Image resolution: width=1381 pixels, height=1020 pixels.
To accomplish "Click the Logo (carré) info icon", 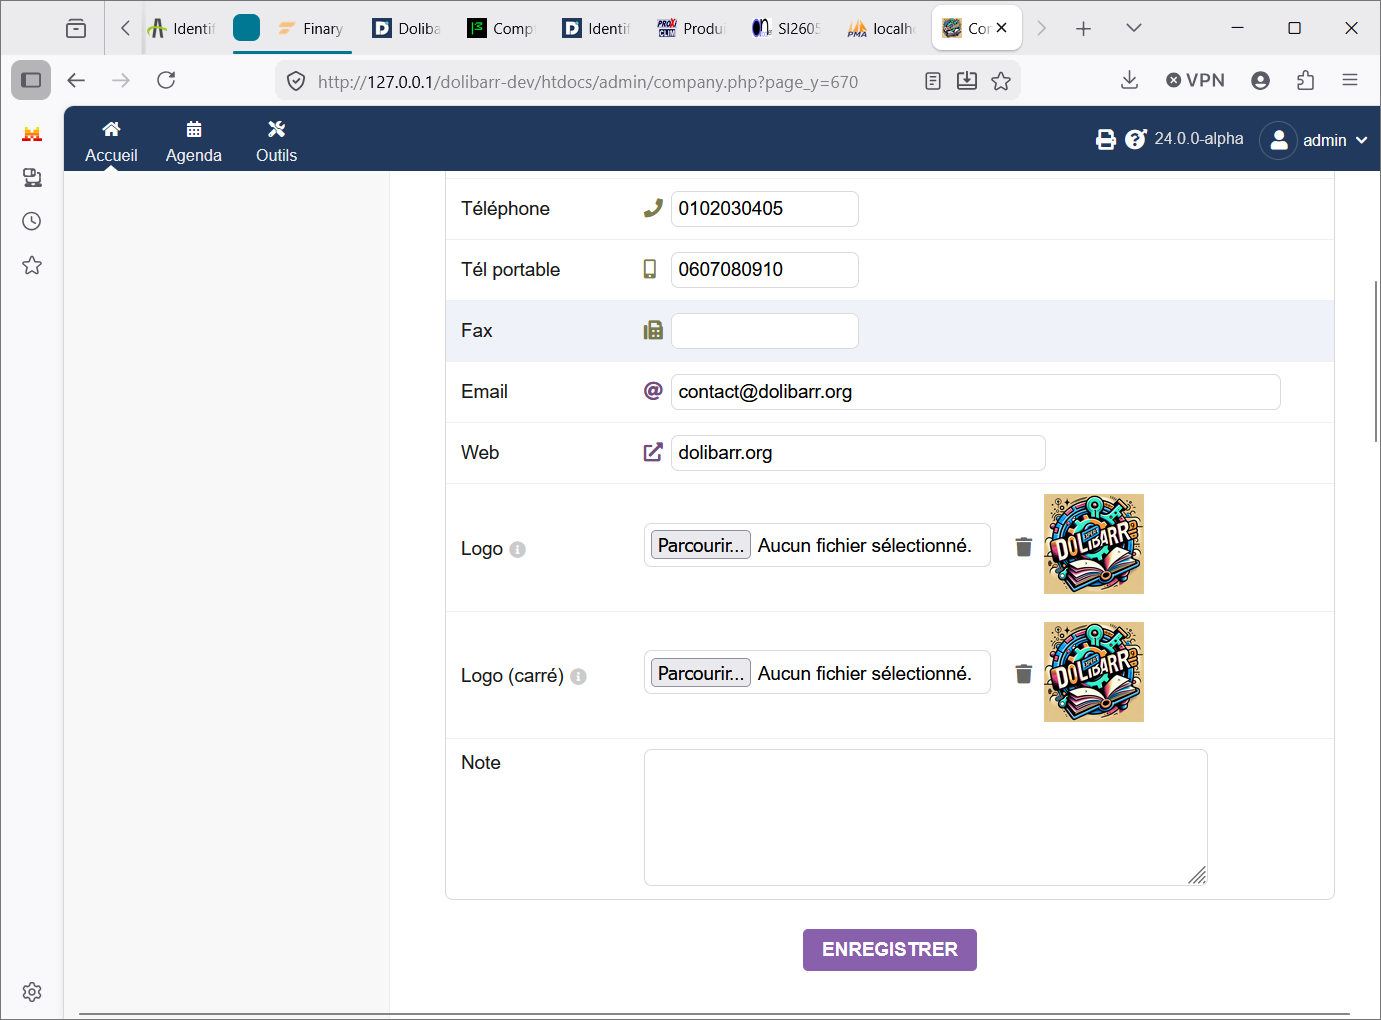I will (578, 677).
